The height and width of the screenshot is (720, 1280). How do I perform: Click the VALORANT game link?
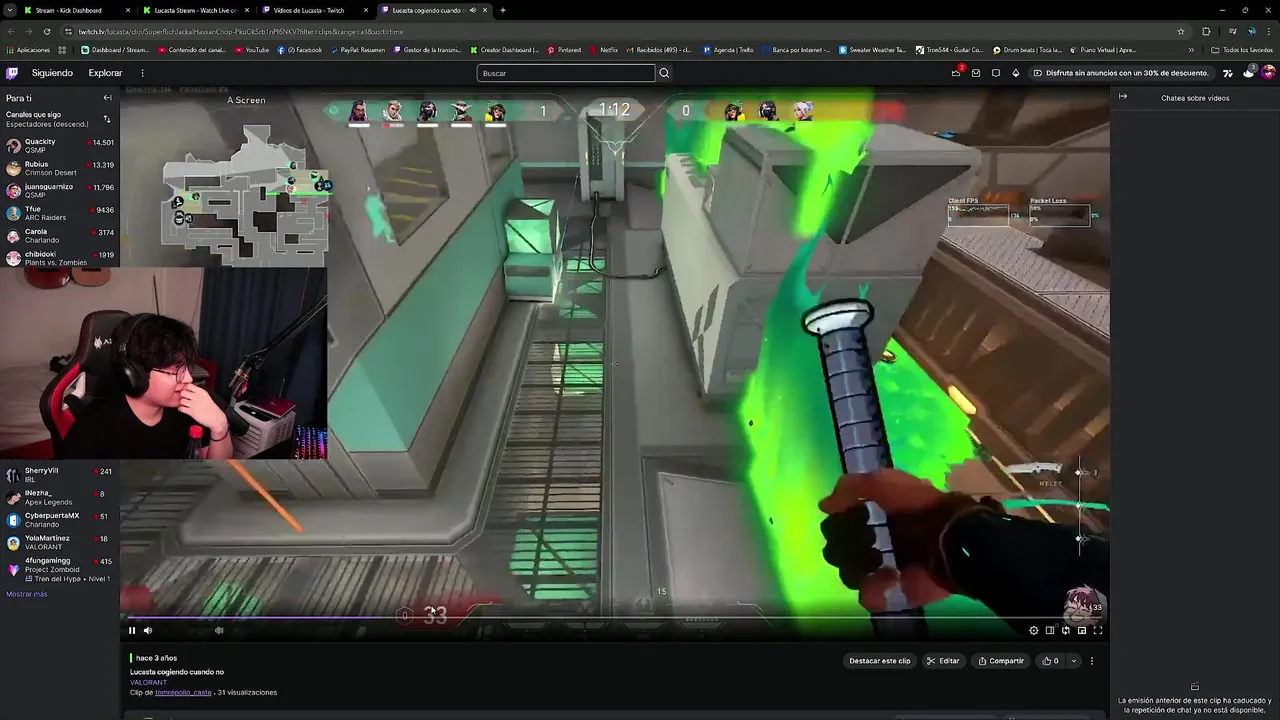click(x=148, y=682)
